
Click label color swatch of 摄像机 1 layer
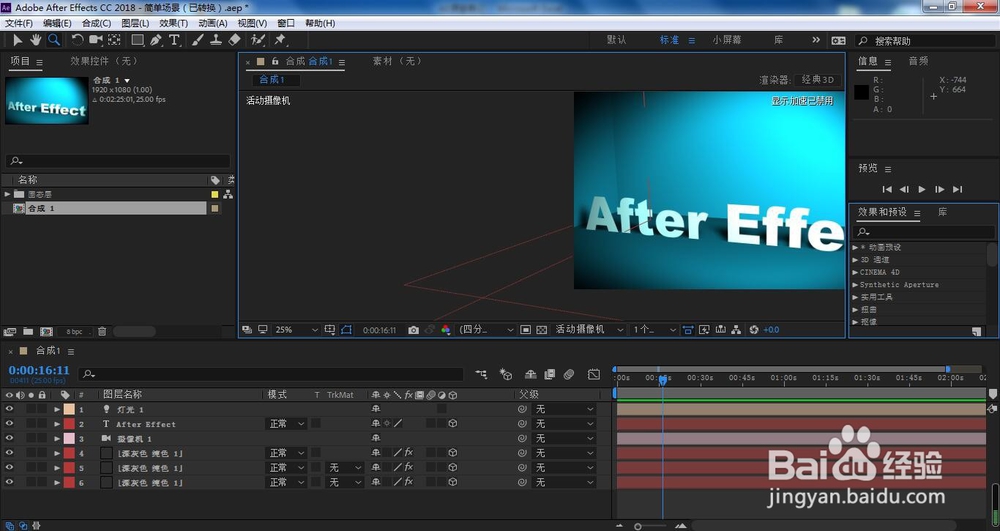(69, 439)
